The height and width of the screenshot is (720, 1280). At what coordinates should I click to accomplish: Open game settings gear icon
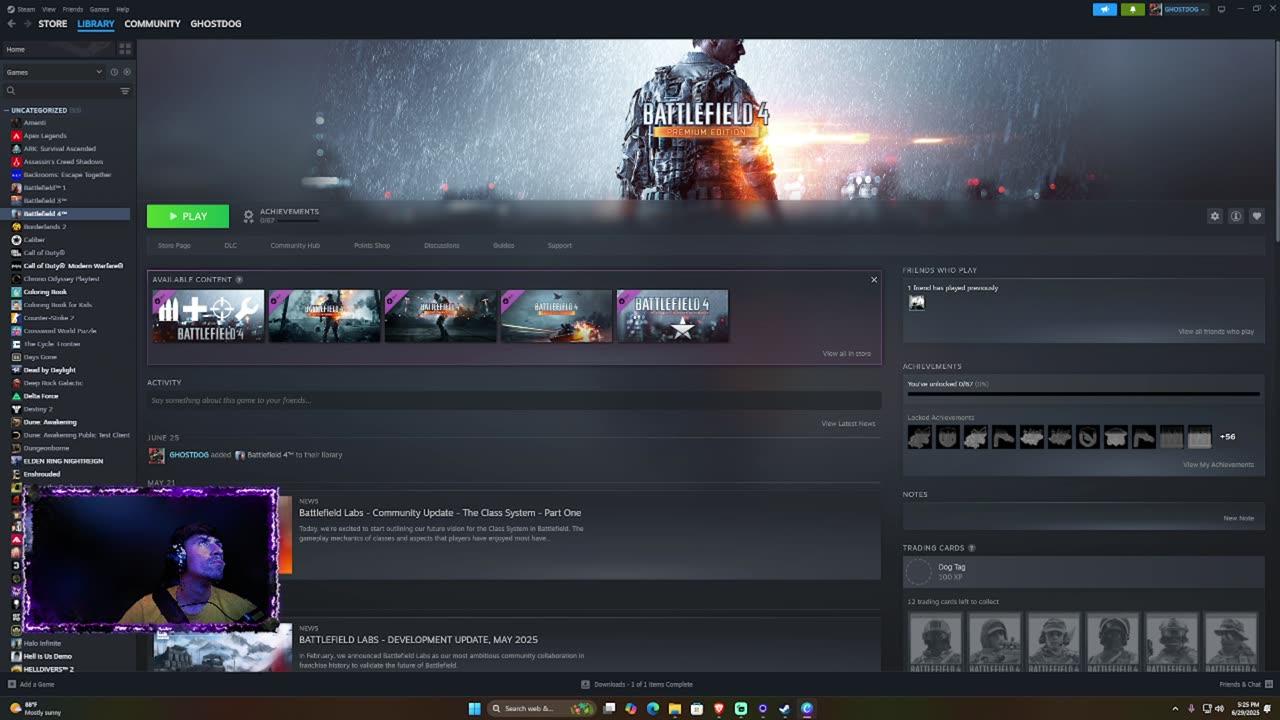click(x=1215, y=216)
